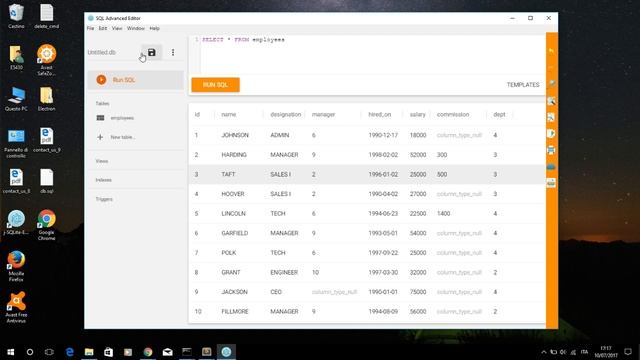Image resolution: width=640 pixels, height=360 pixels.
Task: Click the plus icon for New table
Action: pyautogui.click(x=100, y=137)
